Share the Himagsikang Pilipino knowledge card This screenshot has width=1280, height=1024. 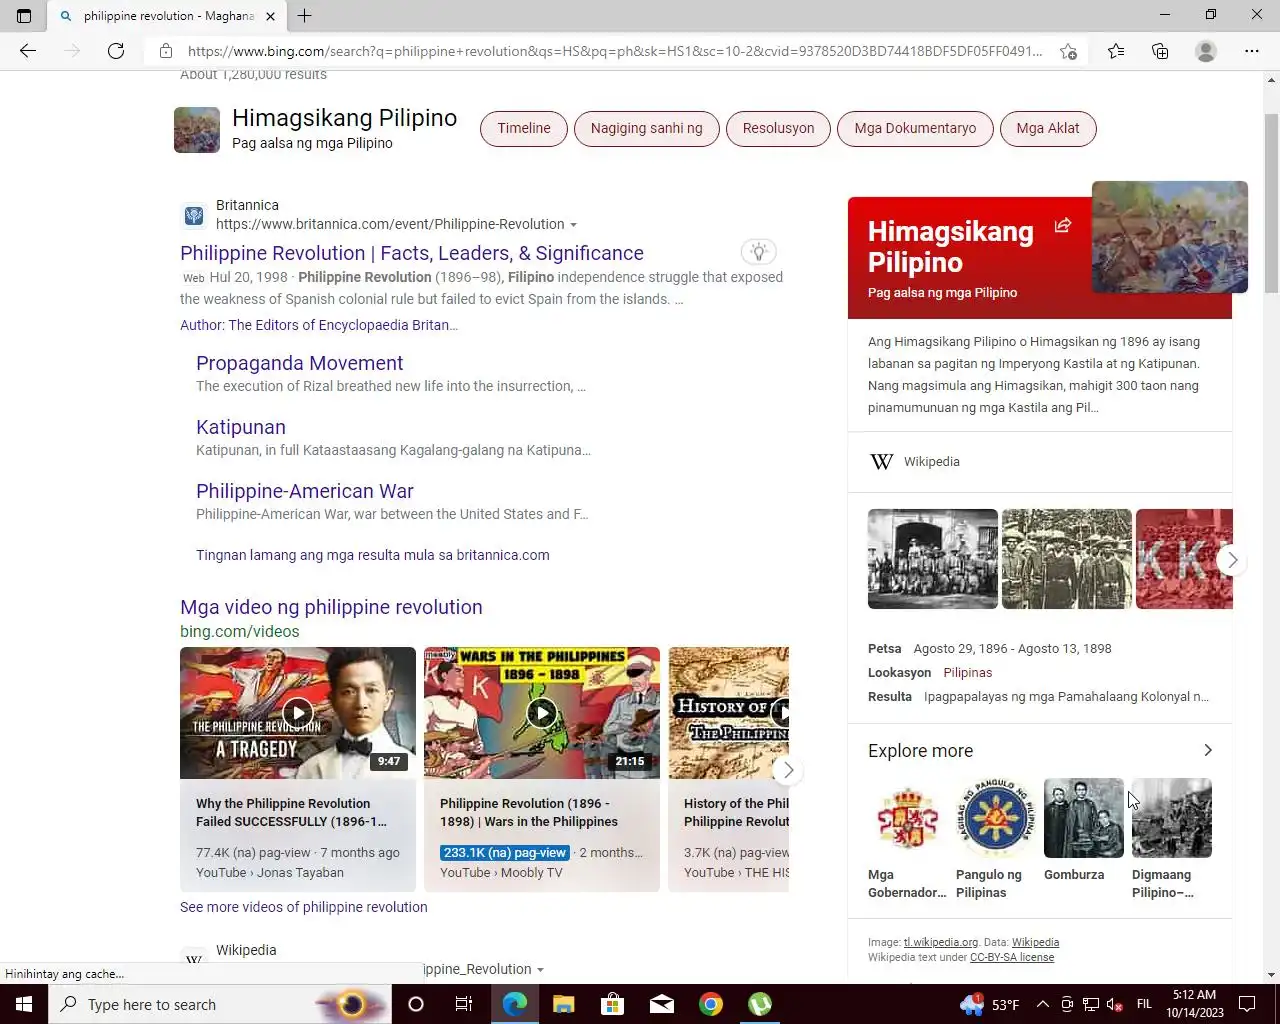click(x=1063, y=226)
